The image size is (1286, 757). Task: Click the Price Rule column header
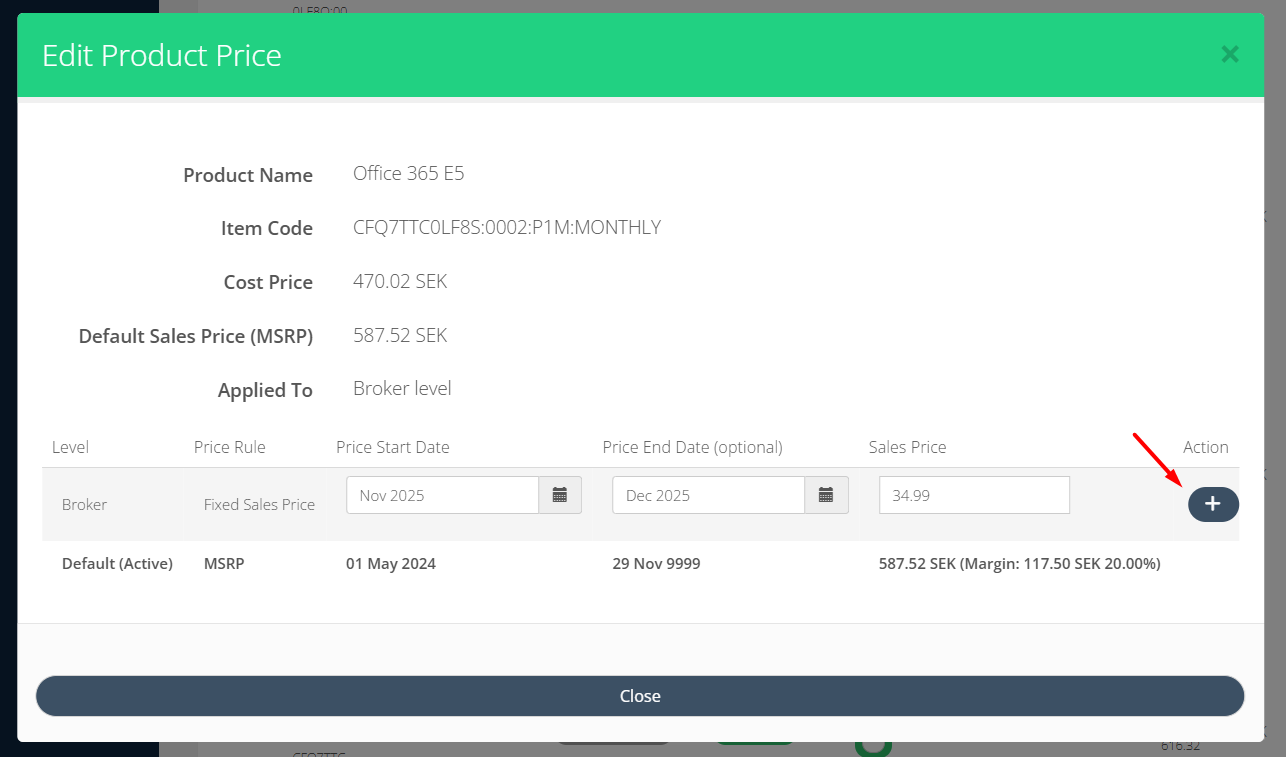(230, 447)
